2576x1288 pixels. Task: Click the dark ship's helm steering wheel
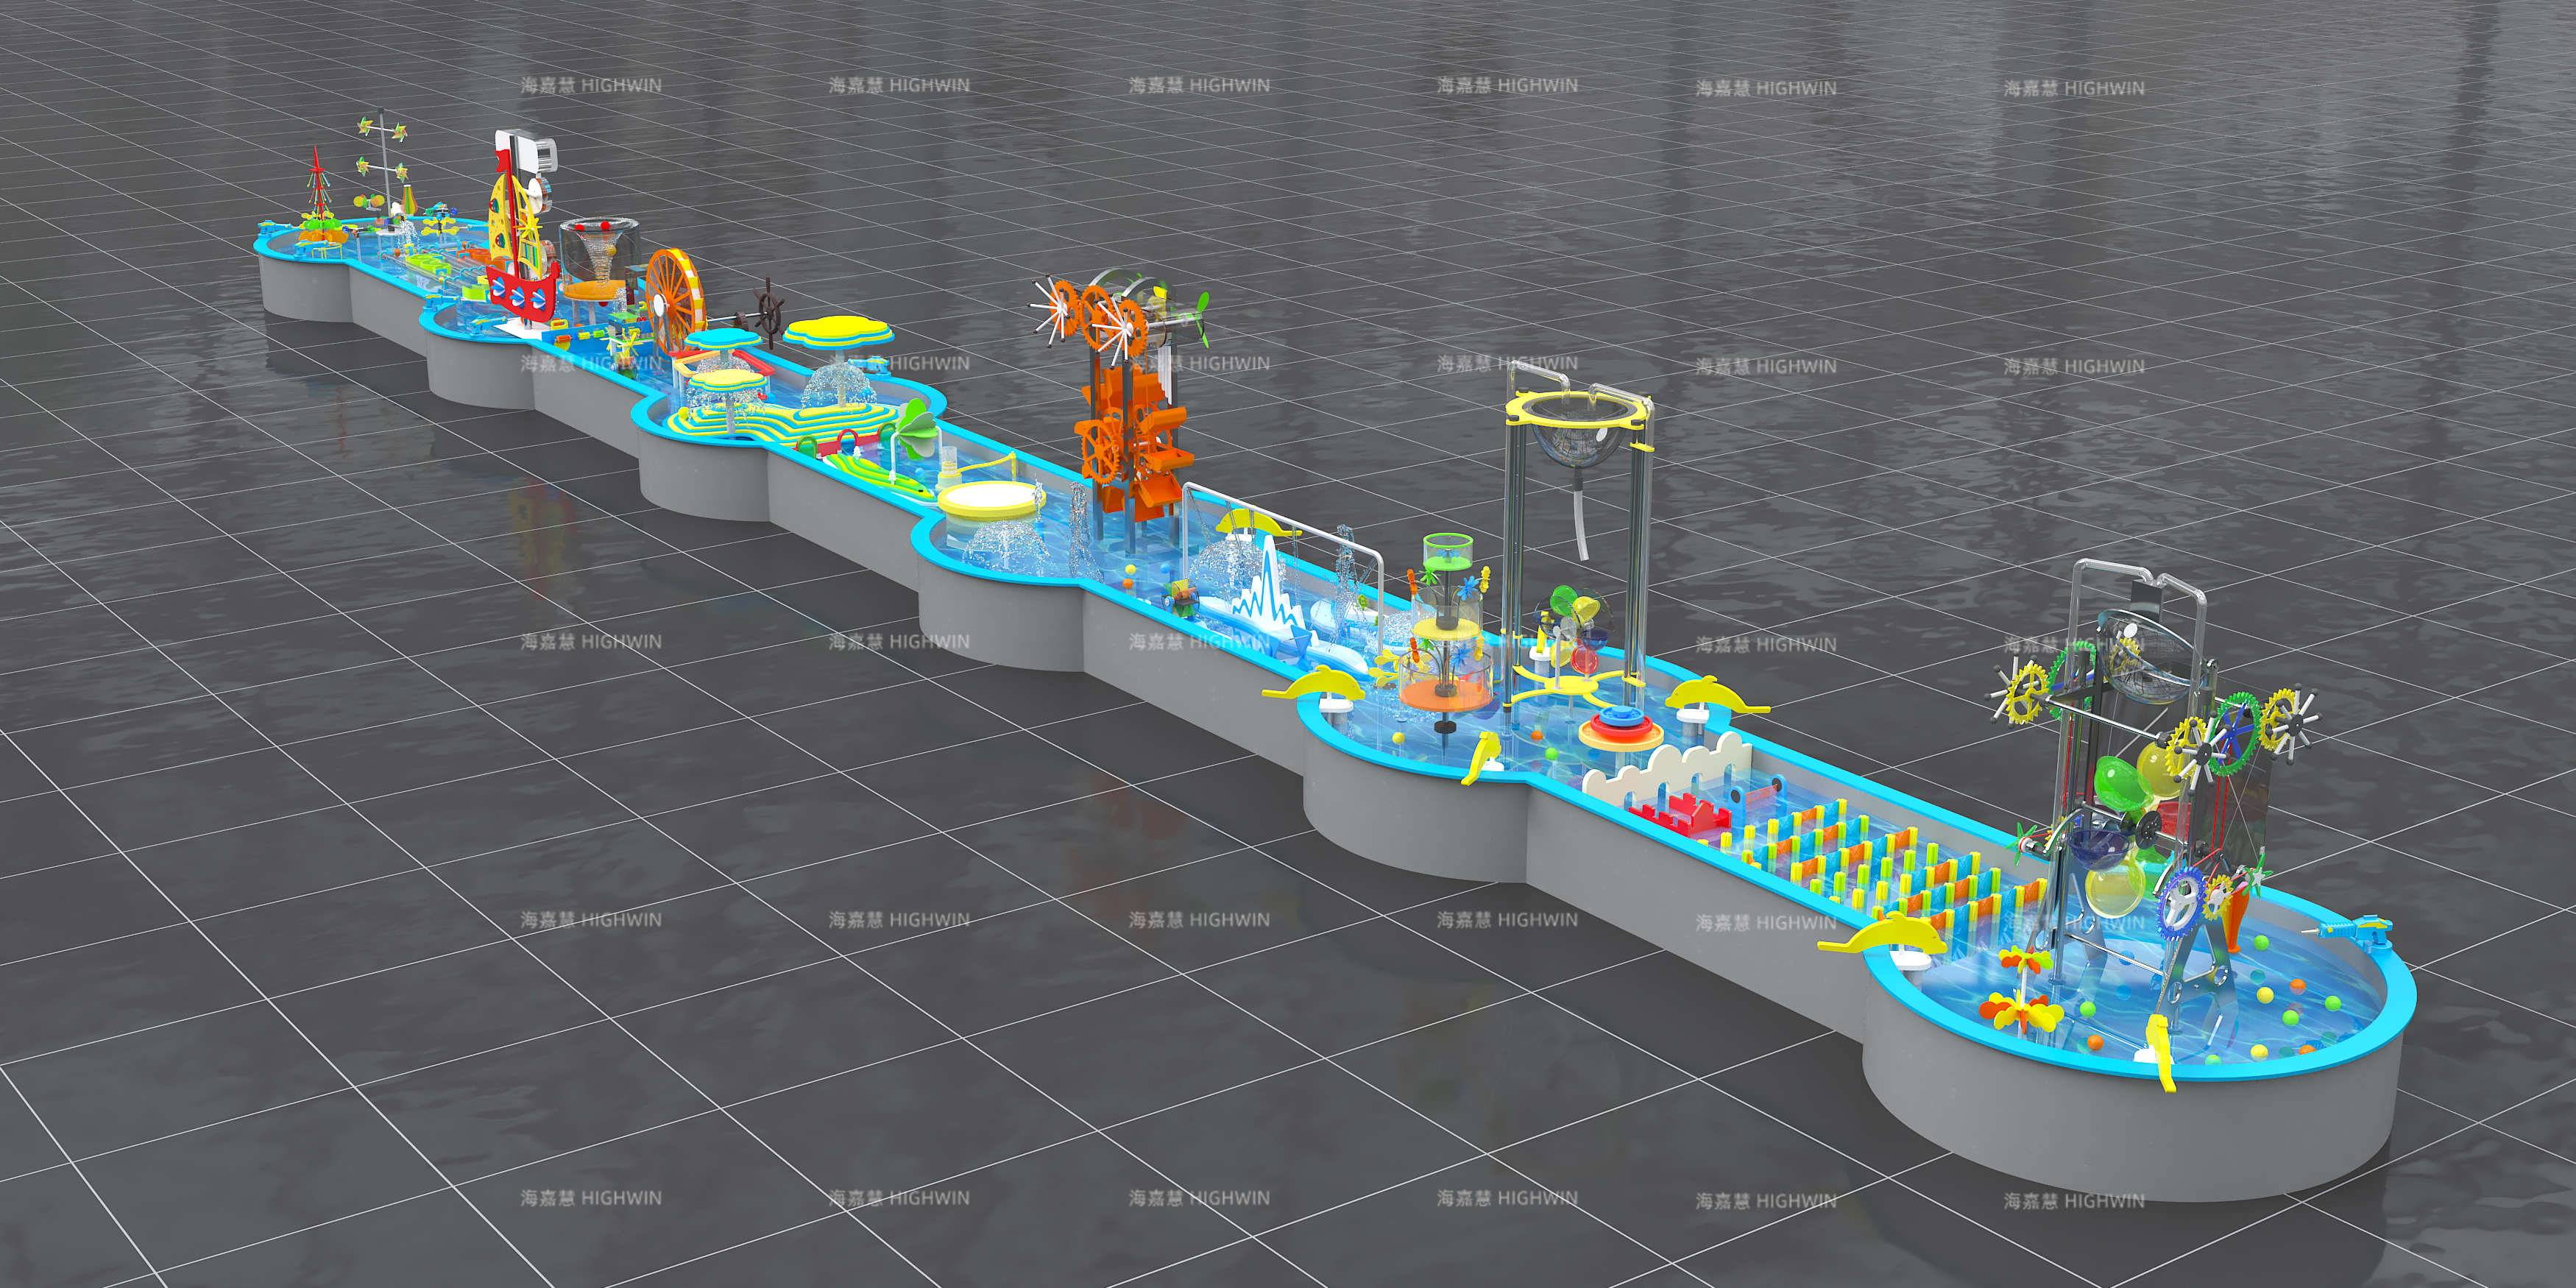coord(770,314)
